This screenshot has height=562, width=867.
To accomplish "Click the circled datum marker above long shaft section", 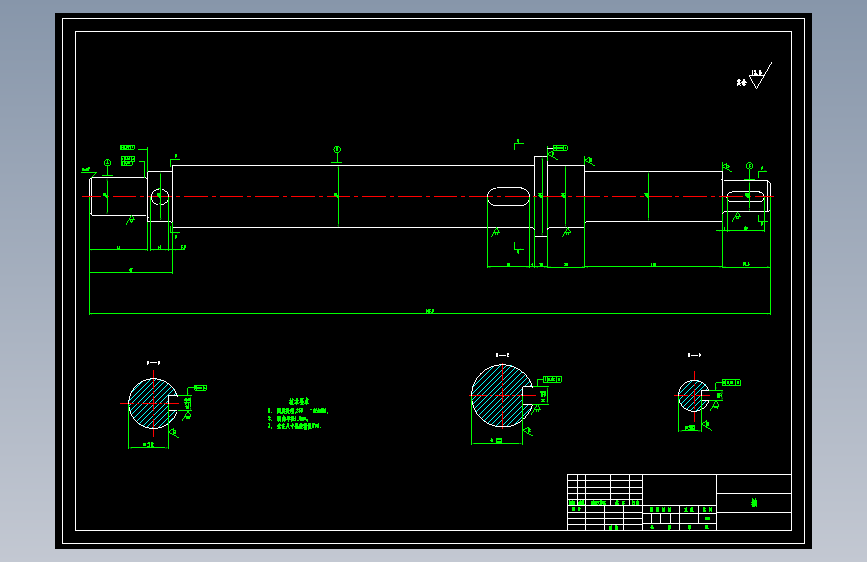I will click(337, 150).
